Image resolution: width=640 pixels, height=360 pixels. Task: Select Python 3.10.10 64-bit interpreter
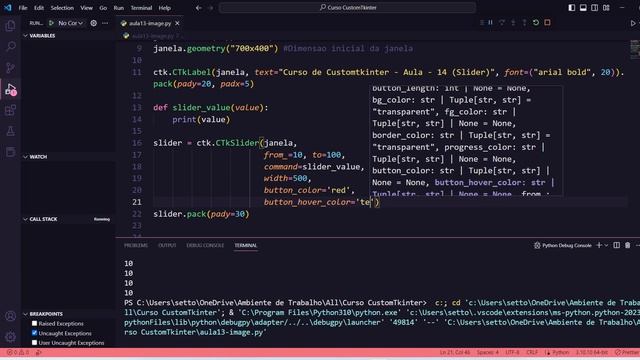point(592,352)
